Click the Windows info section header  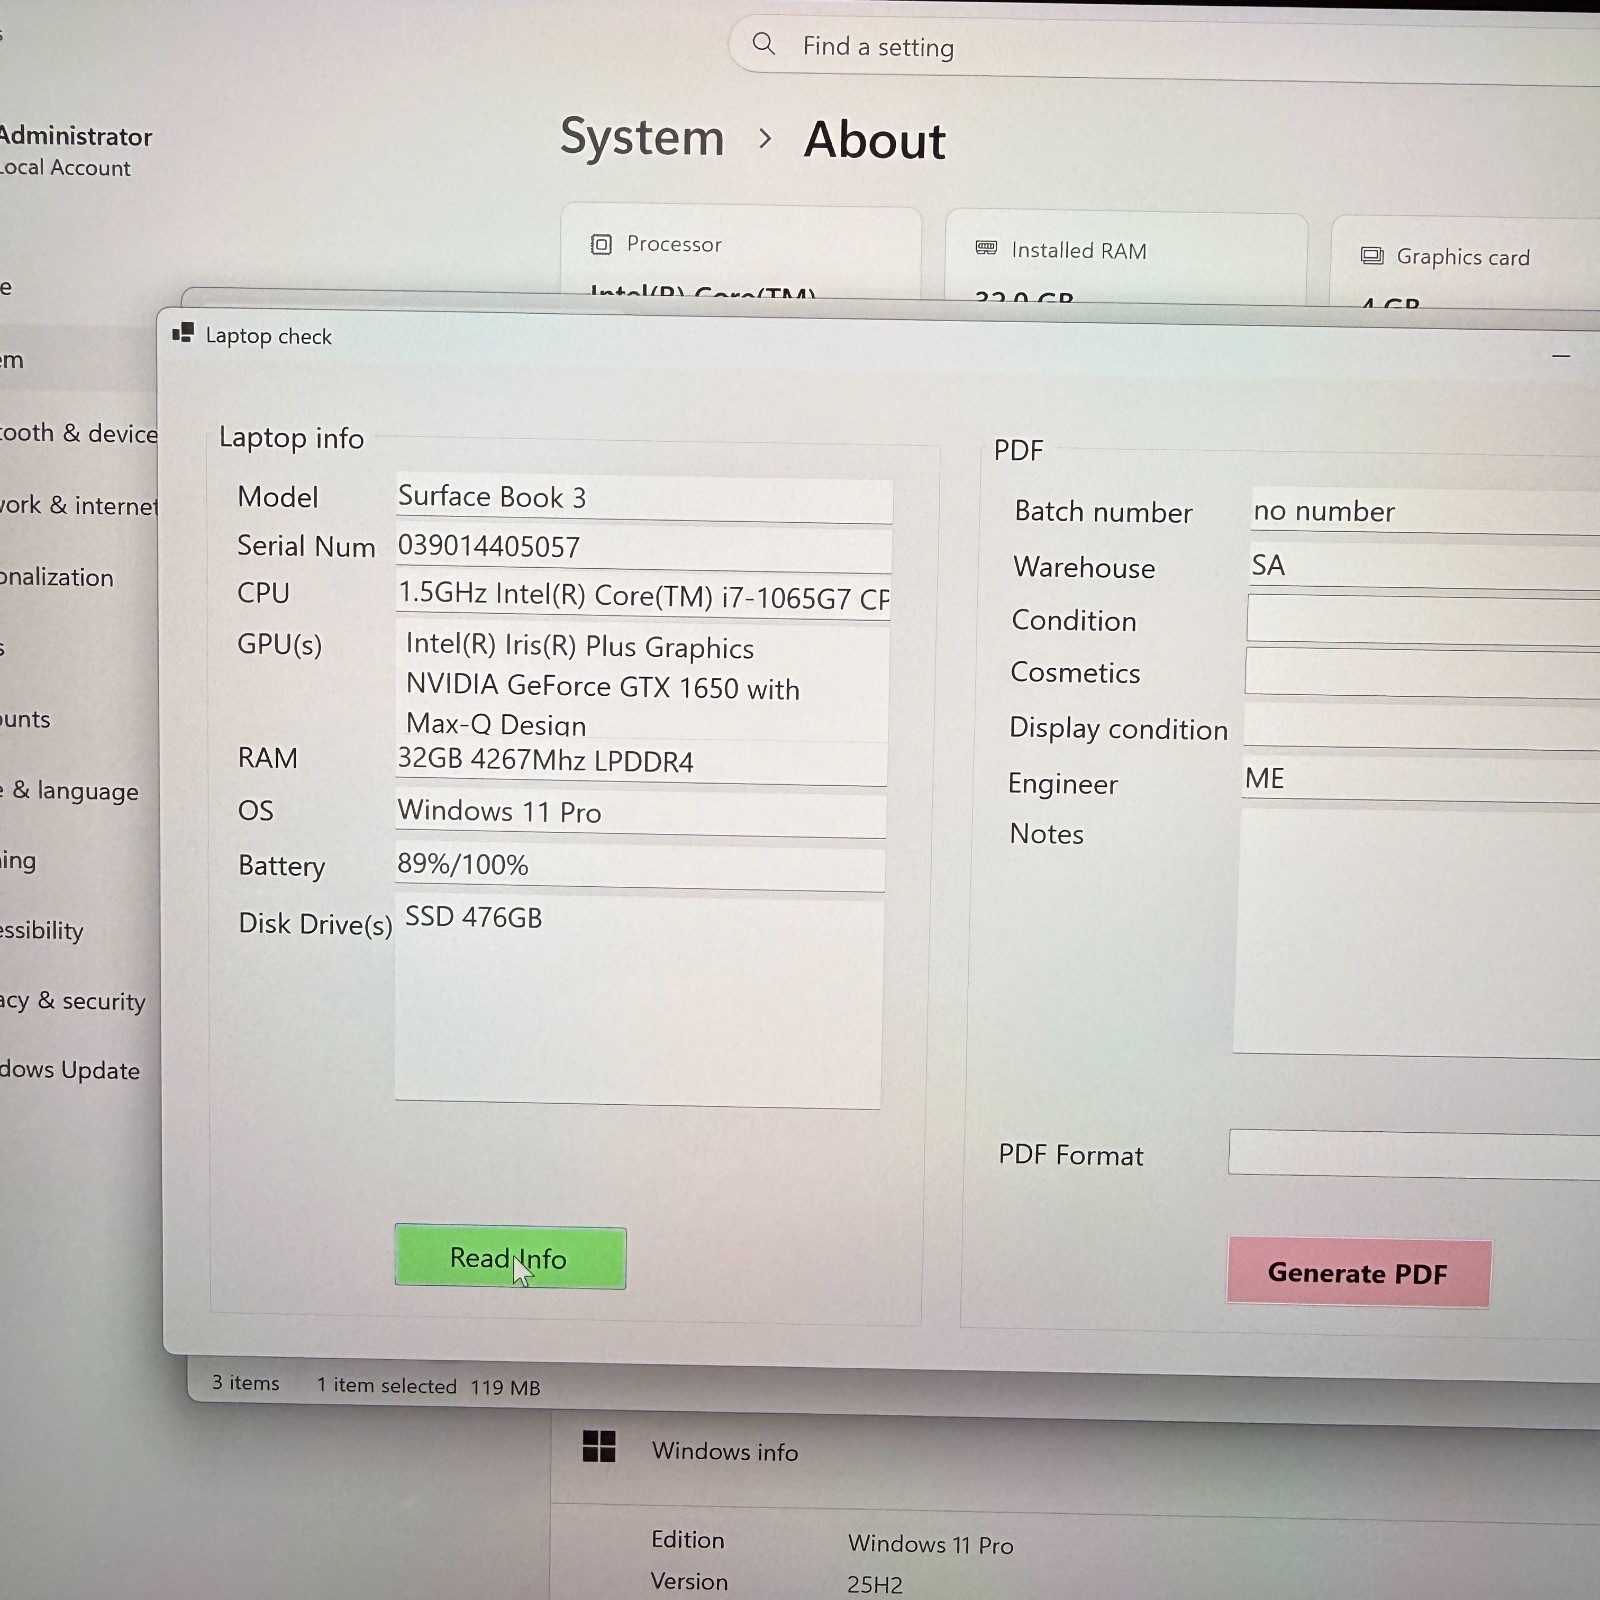pos(725,1451)
